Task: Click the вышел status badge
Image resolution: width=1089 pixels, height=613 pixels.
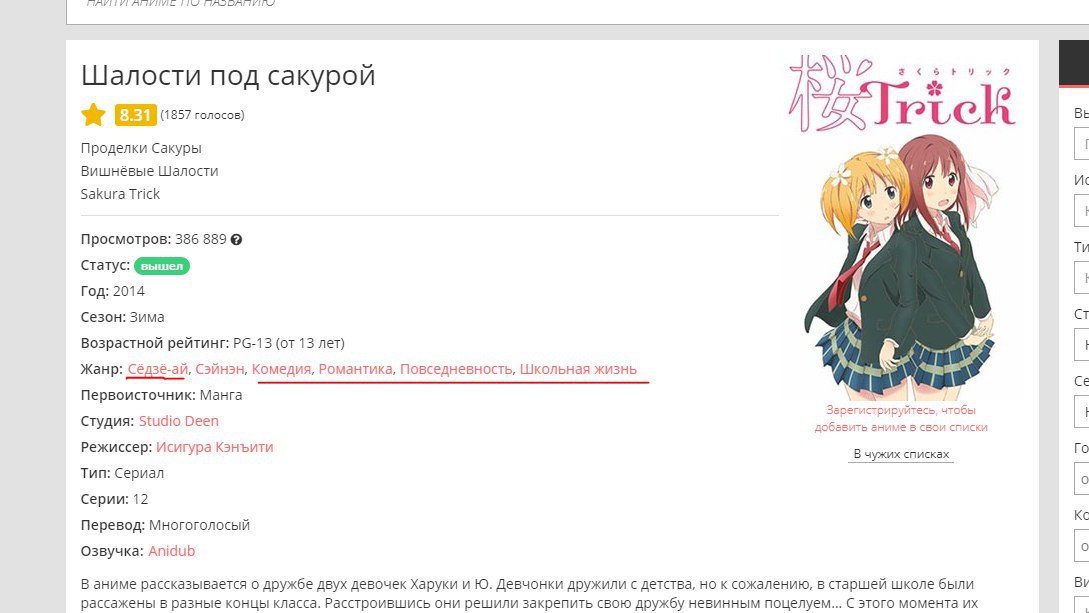Action: pos(162,266)
